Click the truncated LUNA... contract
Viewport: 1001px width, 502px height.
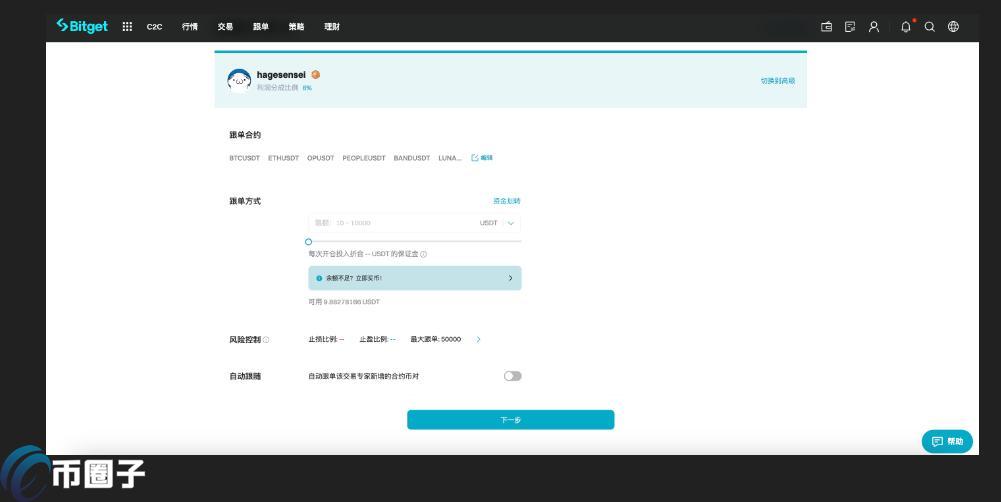(x=450, y=158)
